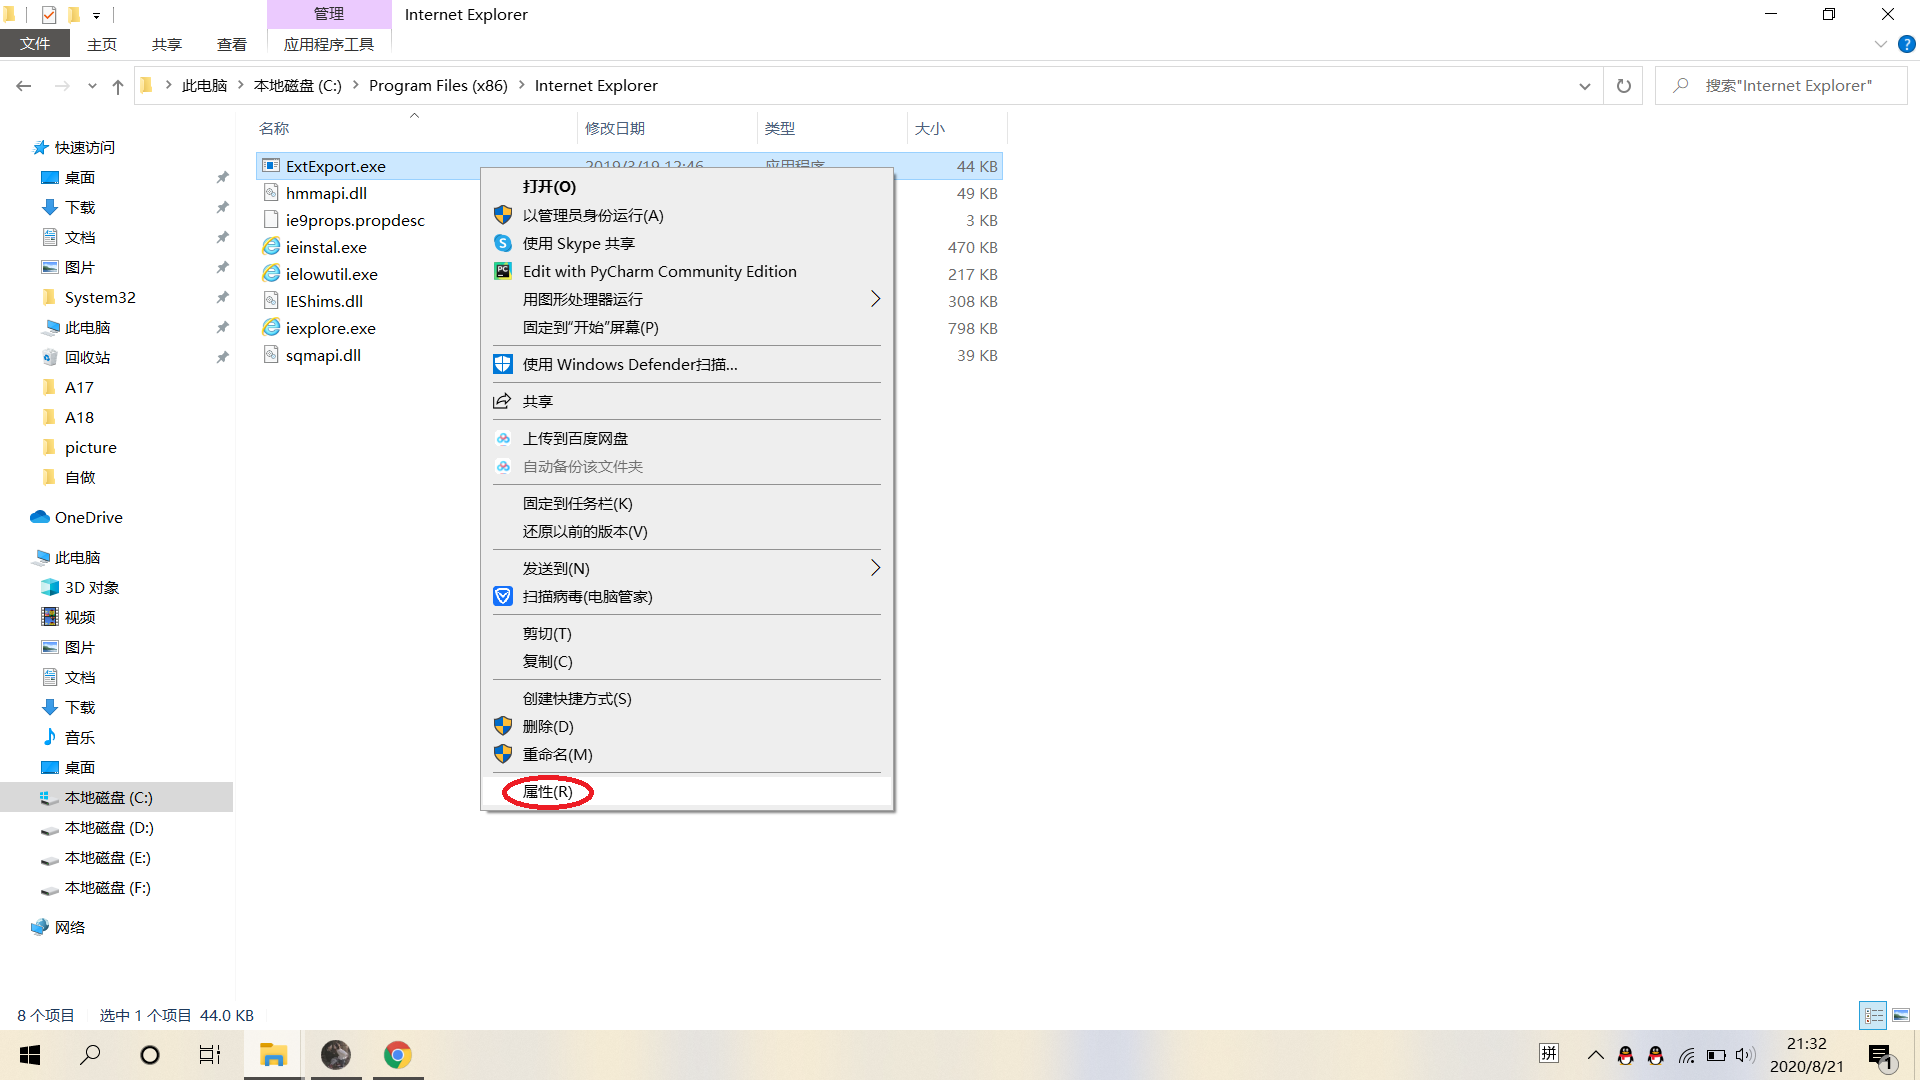The image size is (1920, 1080).
Task: Open the 查看 ribbon tab
Action: pos(231,44)
